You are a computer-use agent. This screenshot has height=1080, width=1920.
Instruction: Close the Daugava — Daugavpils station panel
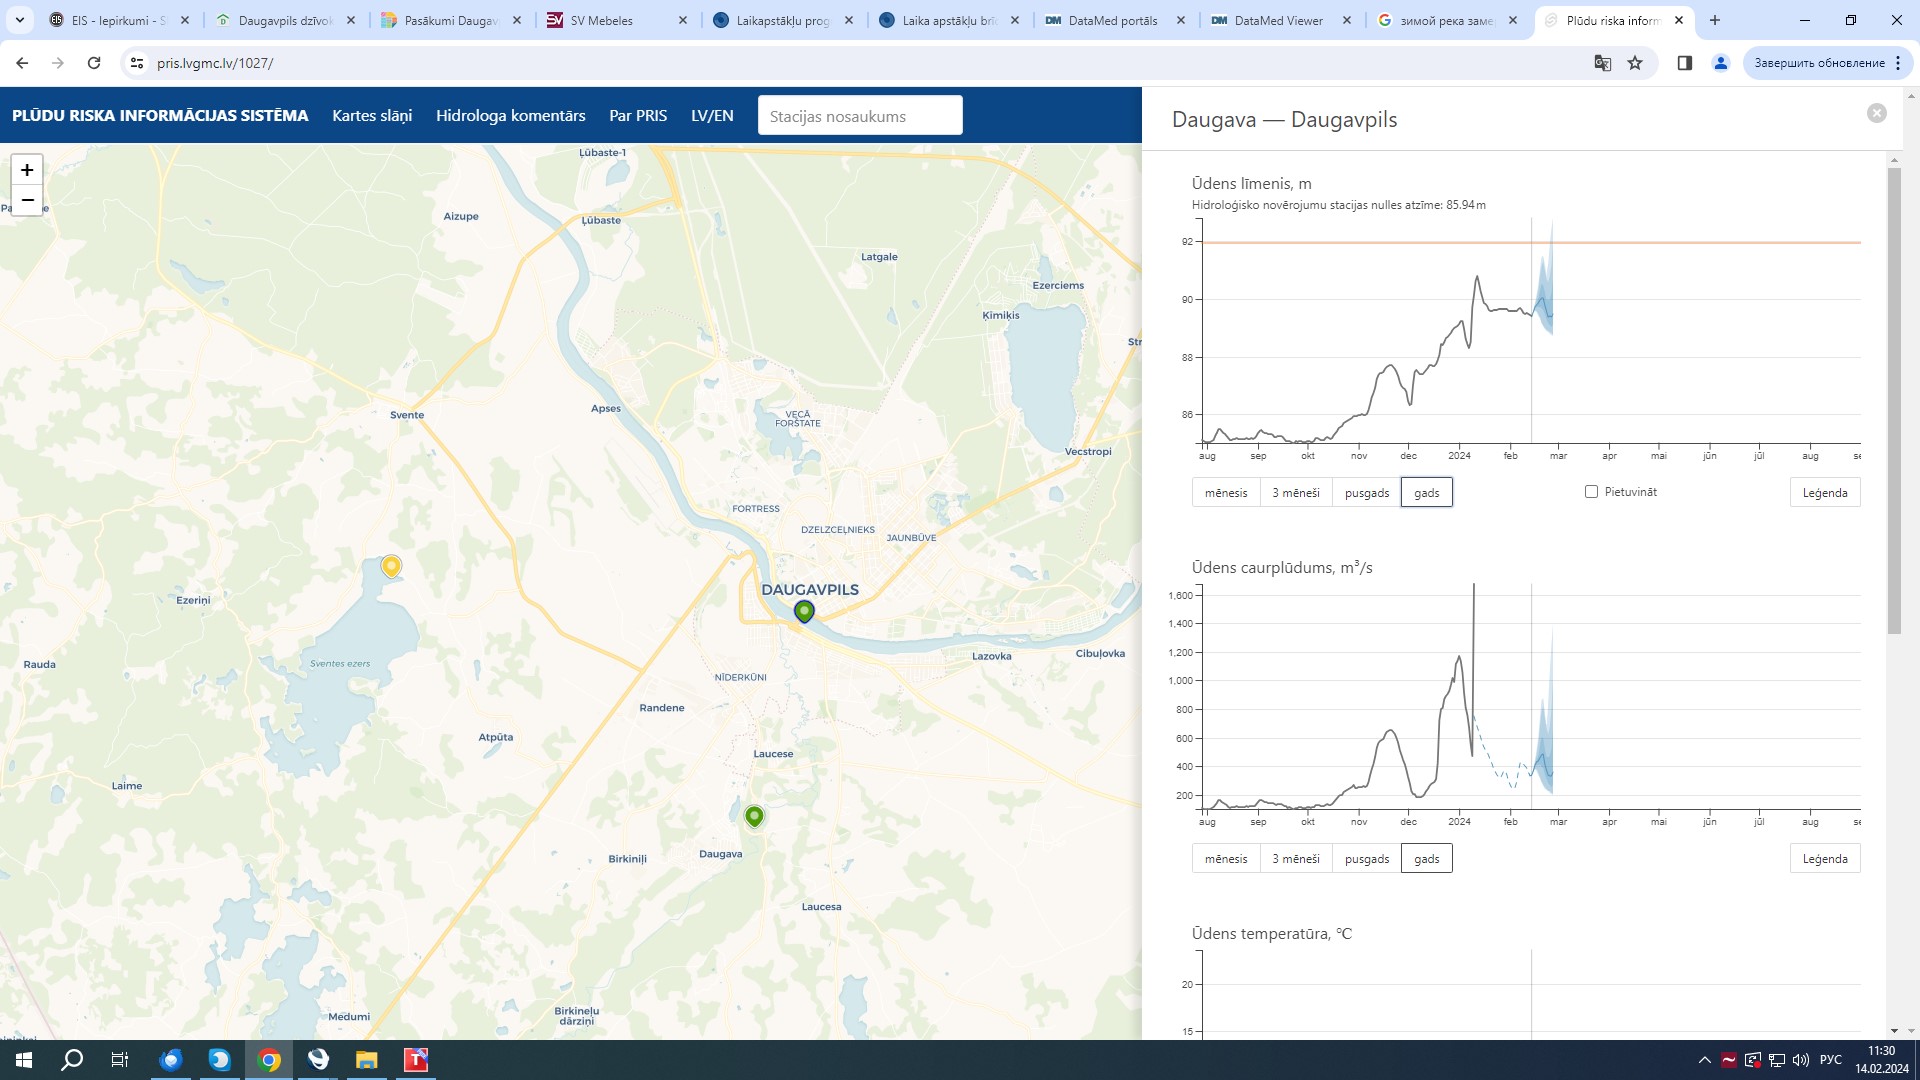(1876, 113)
